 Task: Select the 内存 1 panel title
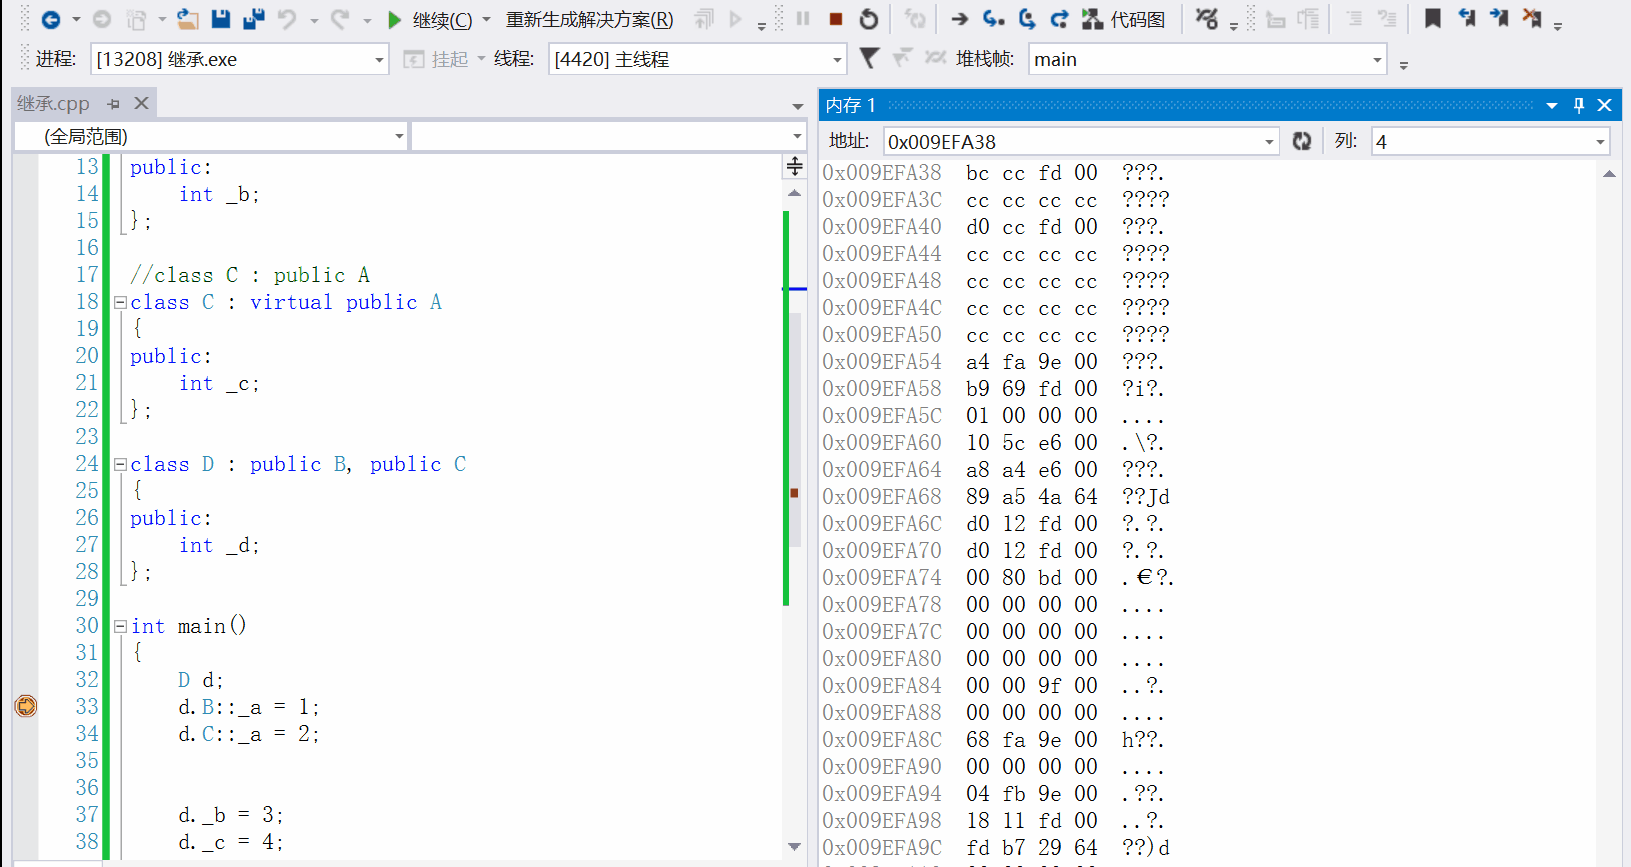pyautogui.click(x=850, y=105)
